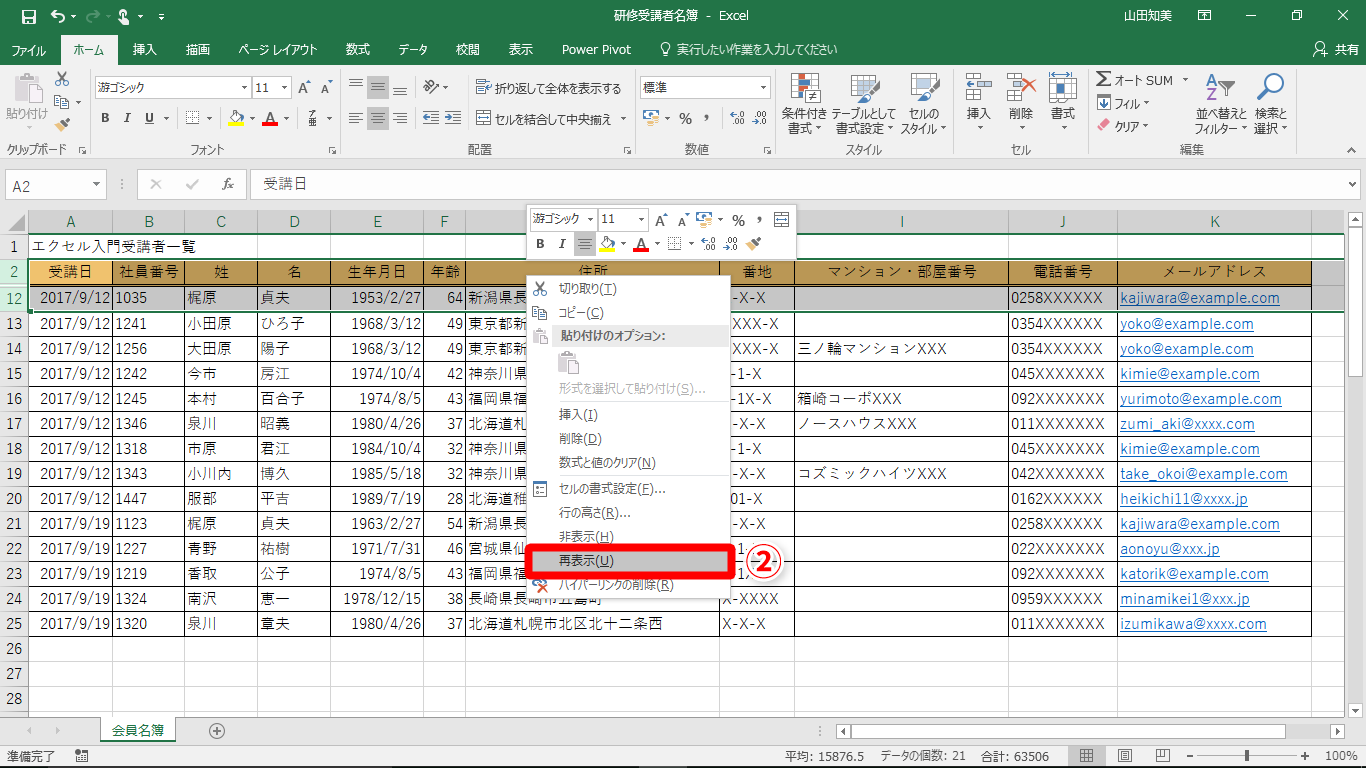1366x768 pixels.
Task: Increase decimal places in the ribbon
Action: coord(739,119)
